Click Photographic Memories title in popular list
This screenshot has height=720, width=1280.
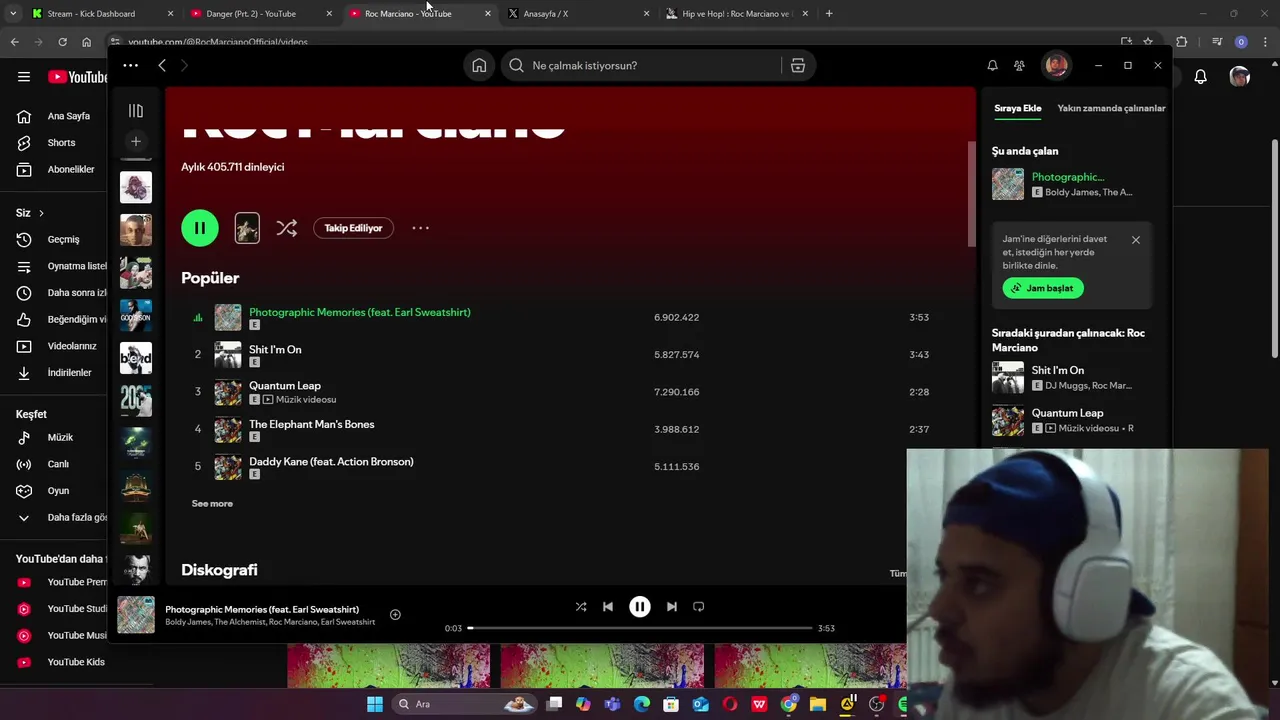tap(359, 312)
